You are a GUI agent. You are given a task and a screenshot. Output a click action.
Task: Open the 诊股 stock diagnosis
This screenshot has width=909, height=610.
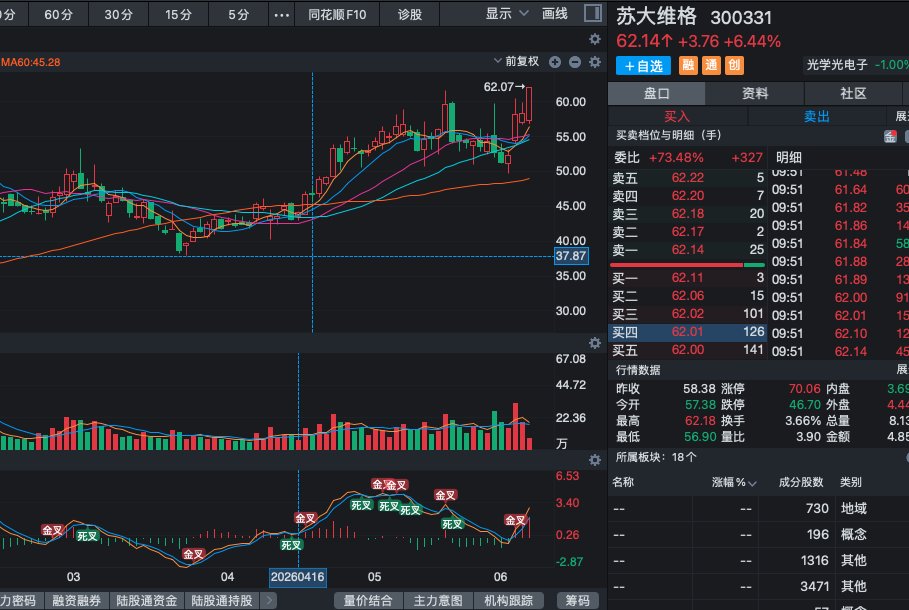tap(409, 14)
